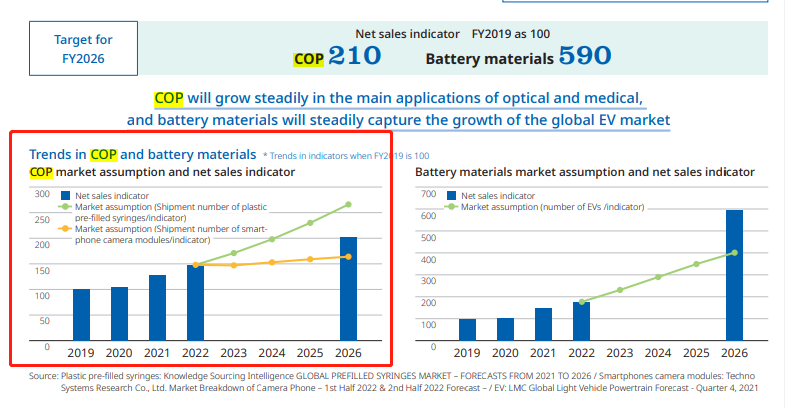This screenshot has height=408, width=785.
Task: Click the 2026 orange data point in COP chart
Action: 348,257
